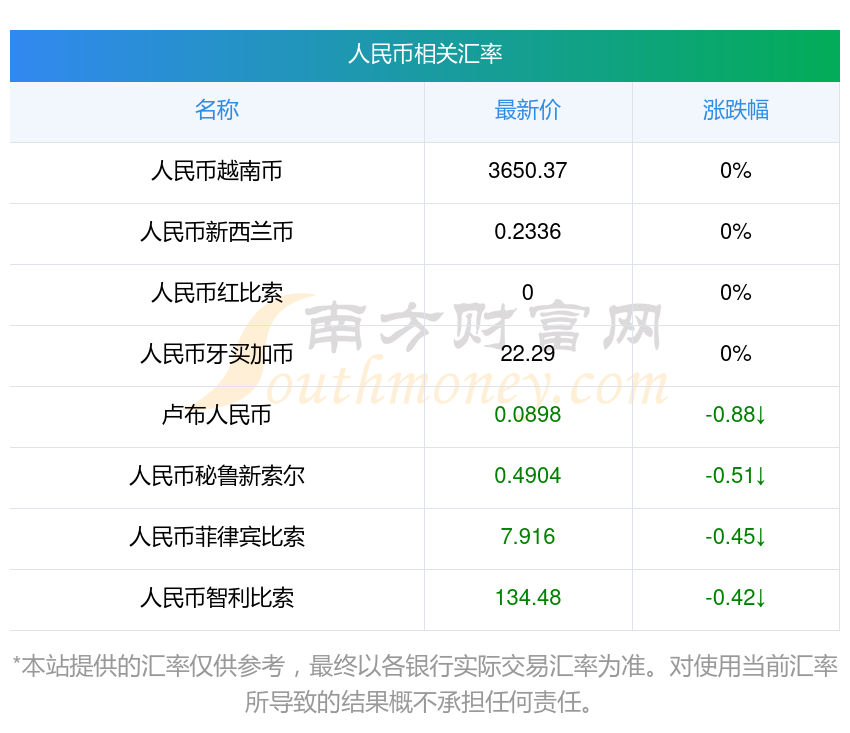Select the 人民币牙买加币 row name
This screenshot has height=733, width=850.
217,354
